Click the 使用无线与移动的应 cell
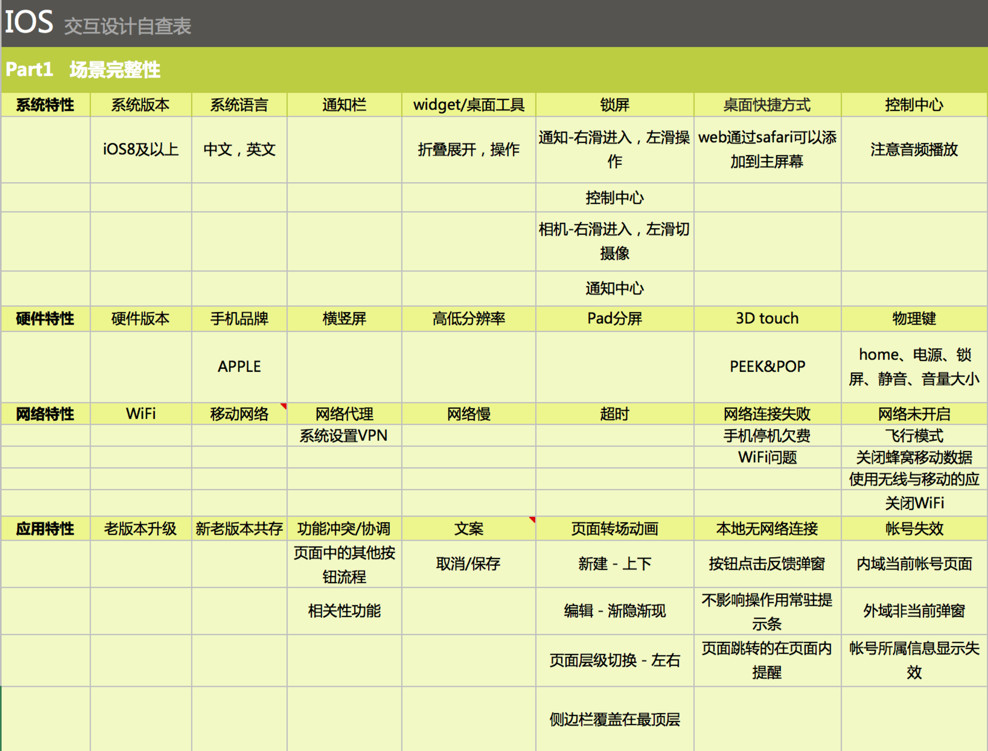Viewport: 988px width, 751px height. coord(914,479)
